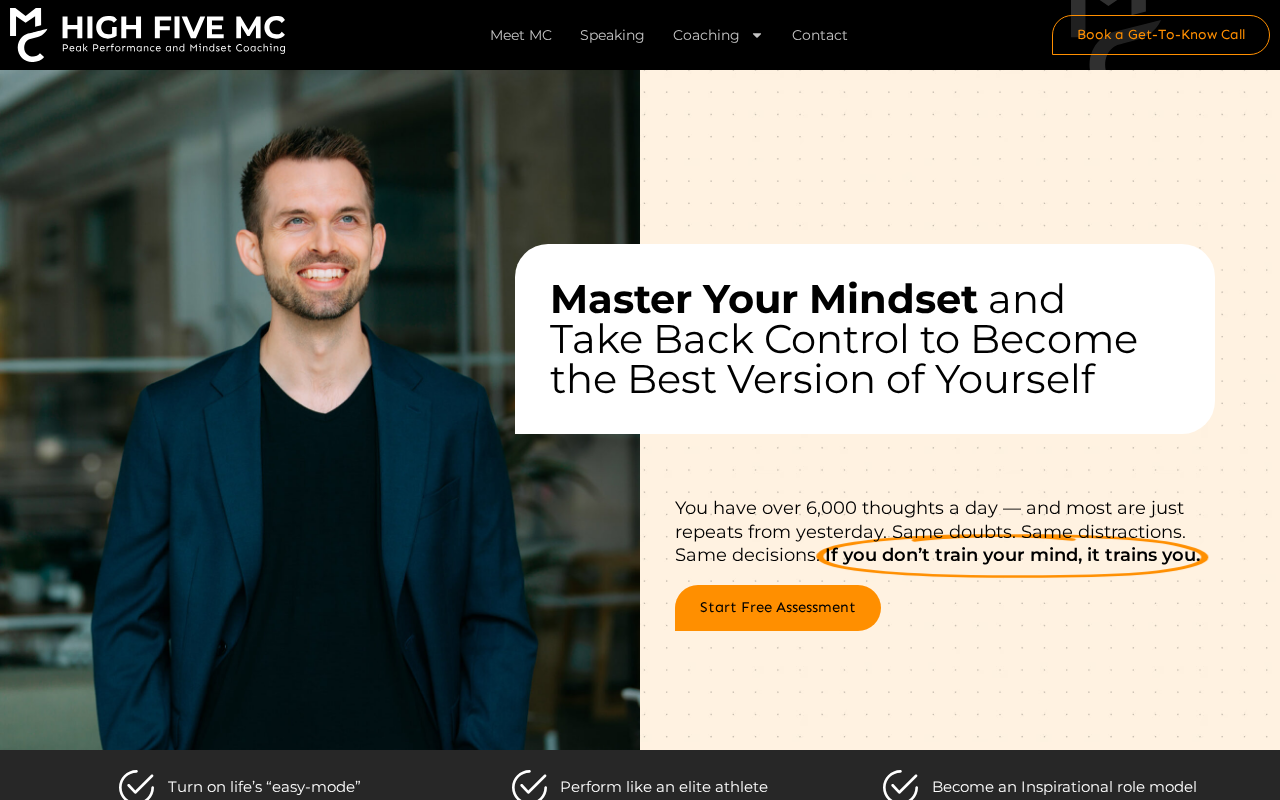This screenshot has height=800, width=1280.
Task: Click the MC logo icon in header
Action: pyautogui.click(x=28, y=35)
